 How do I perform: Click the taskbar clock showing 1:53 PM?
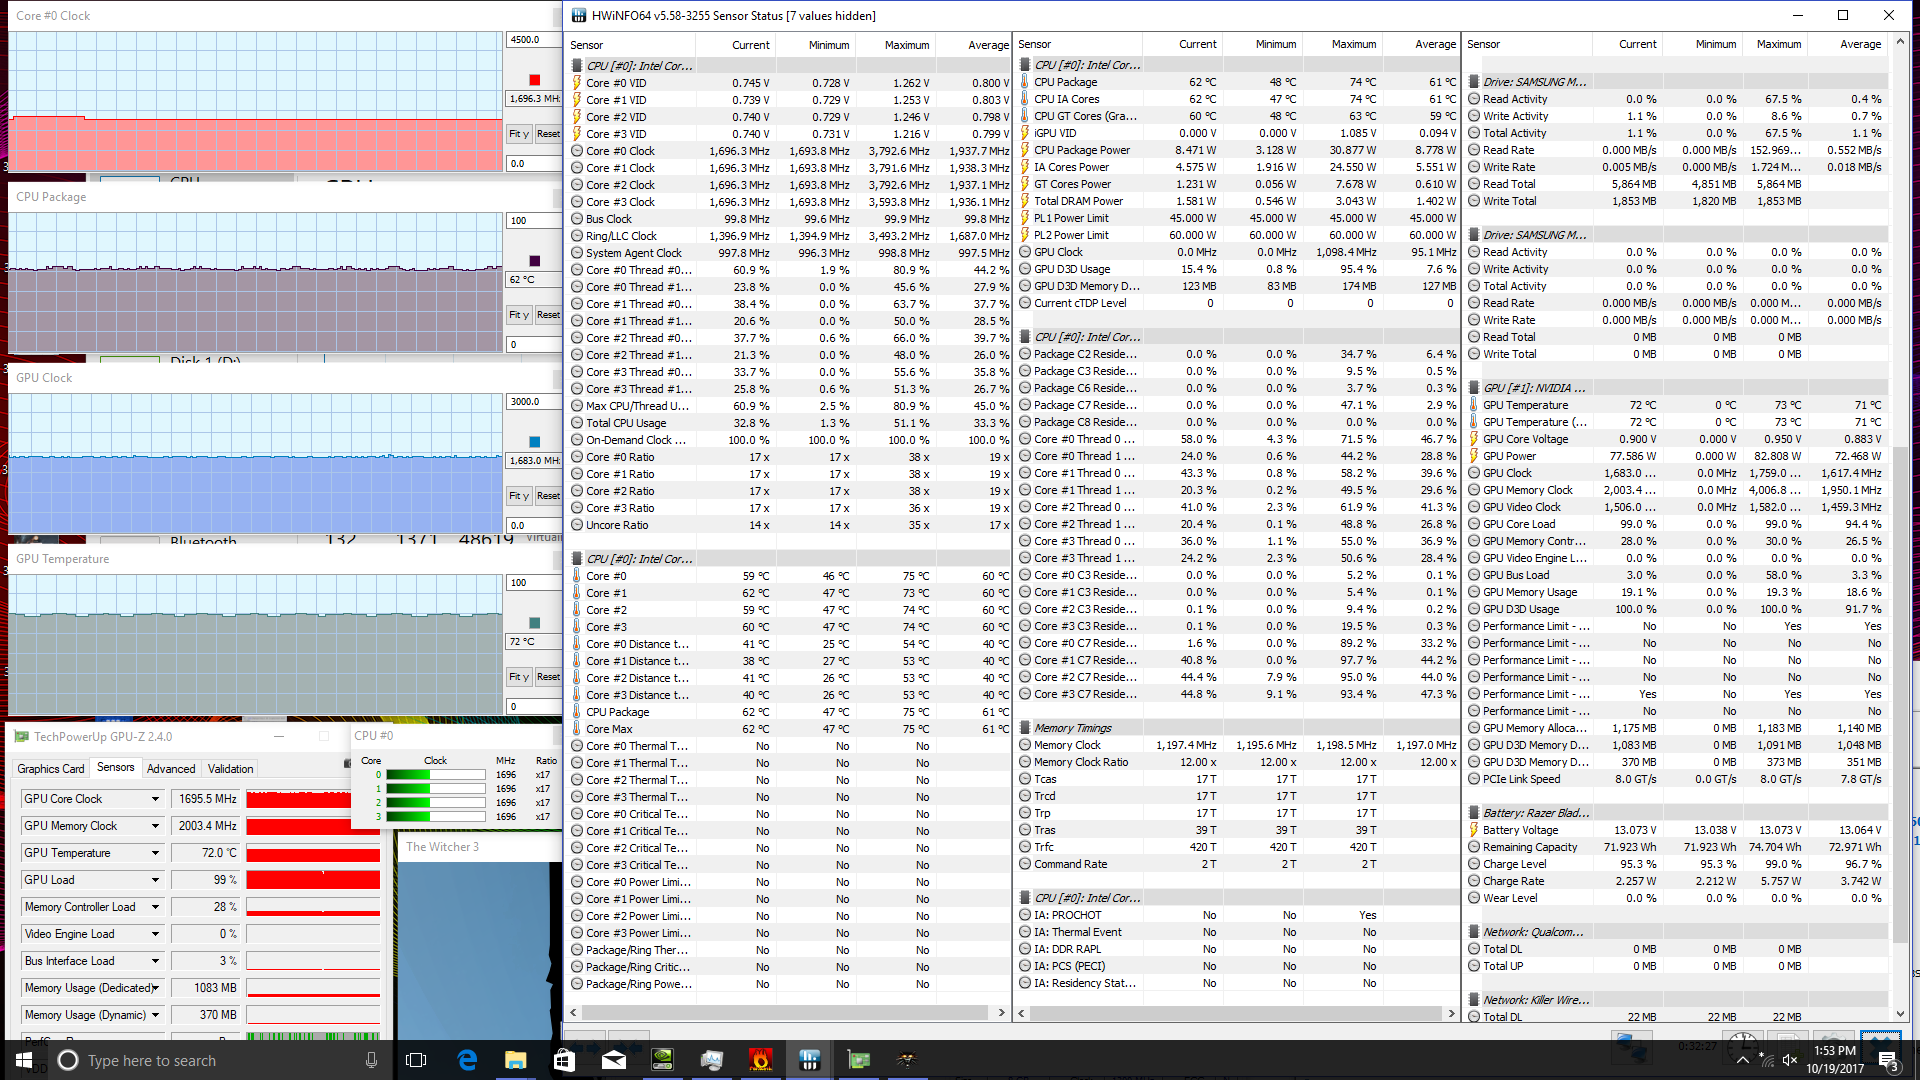[x=1834, y=1060]
